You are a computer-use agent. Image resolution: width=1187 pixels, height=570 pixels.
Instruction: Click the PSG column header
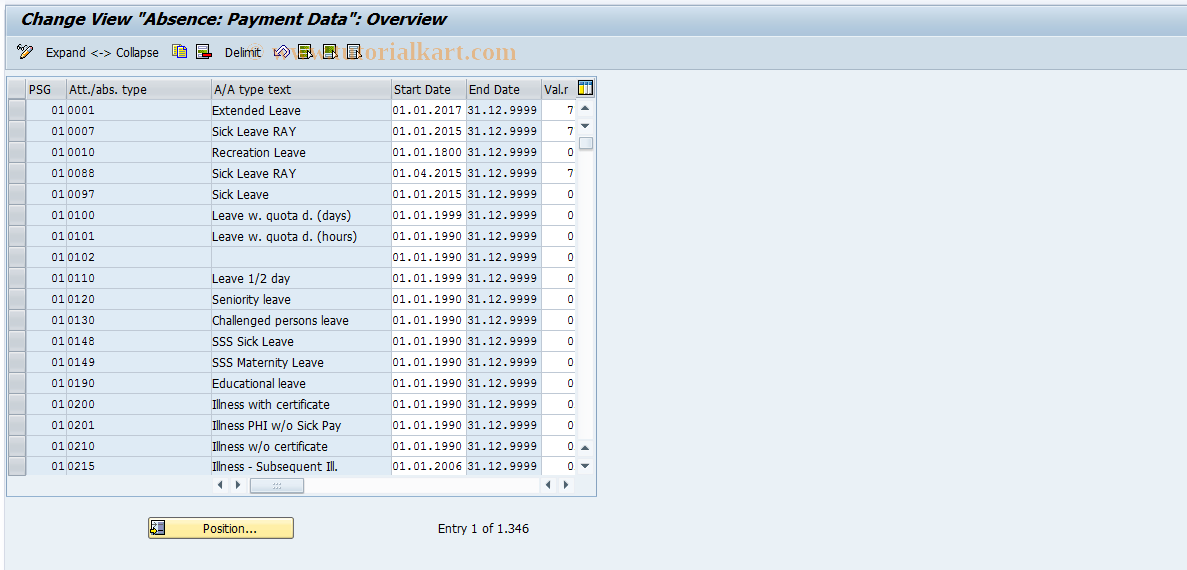click(46, 89)
